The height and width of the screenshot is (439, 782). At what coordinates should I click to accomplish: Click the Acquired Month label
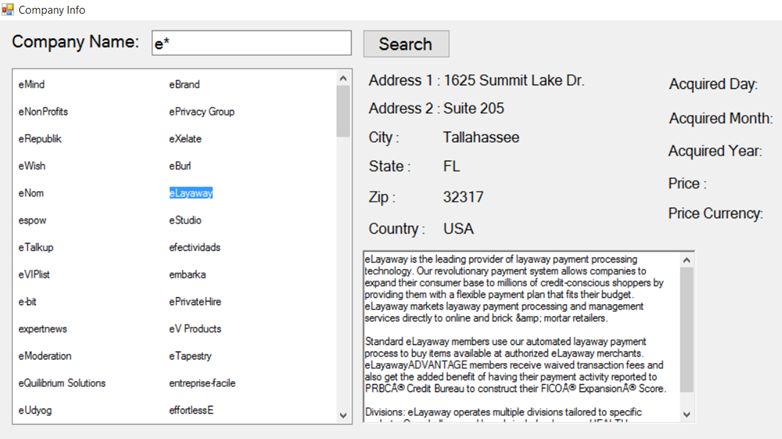click(x=721, y=118)
